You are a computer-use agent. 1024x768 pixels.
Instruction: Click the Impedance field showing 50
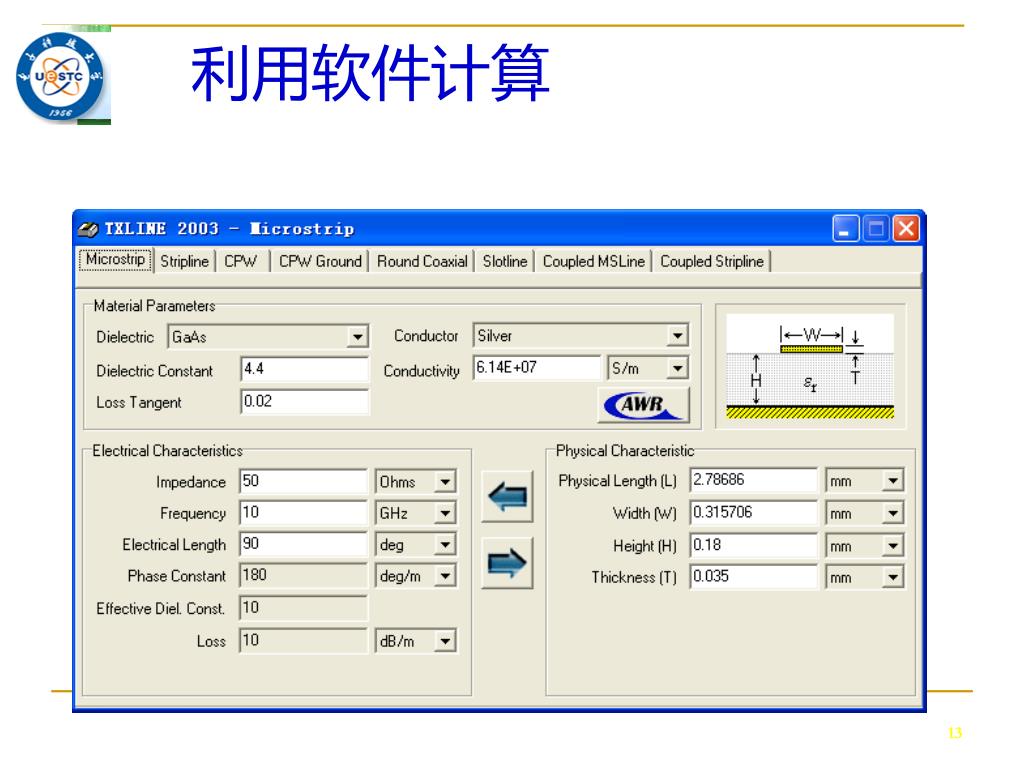point(303,481)
